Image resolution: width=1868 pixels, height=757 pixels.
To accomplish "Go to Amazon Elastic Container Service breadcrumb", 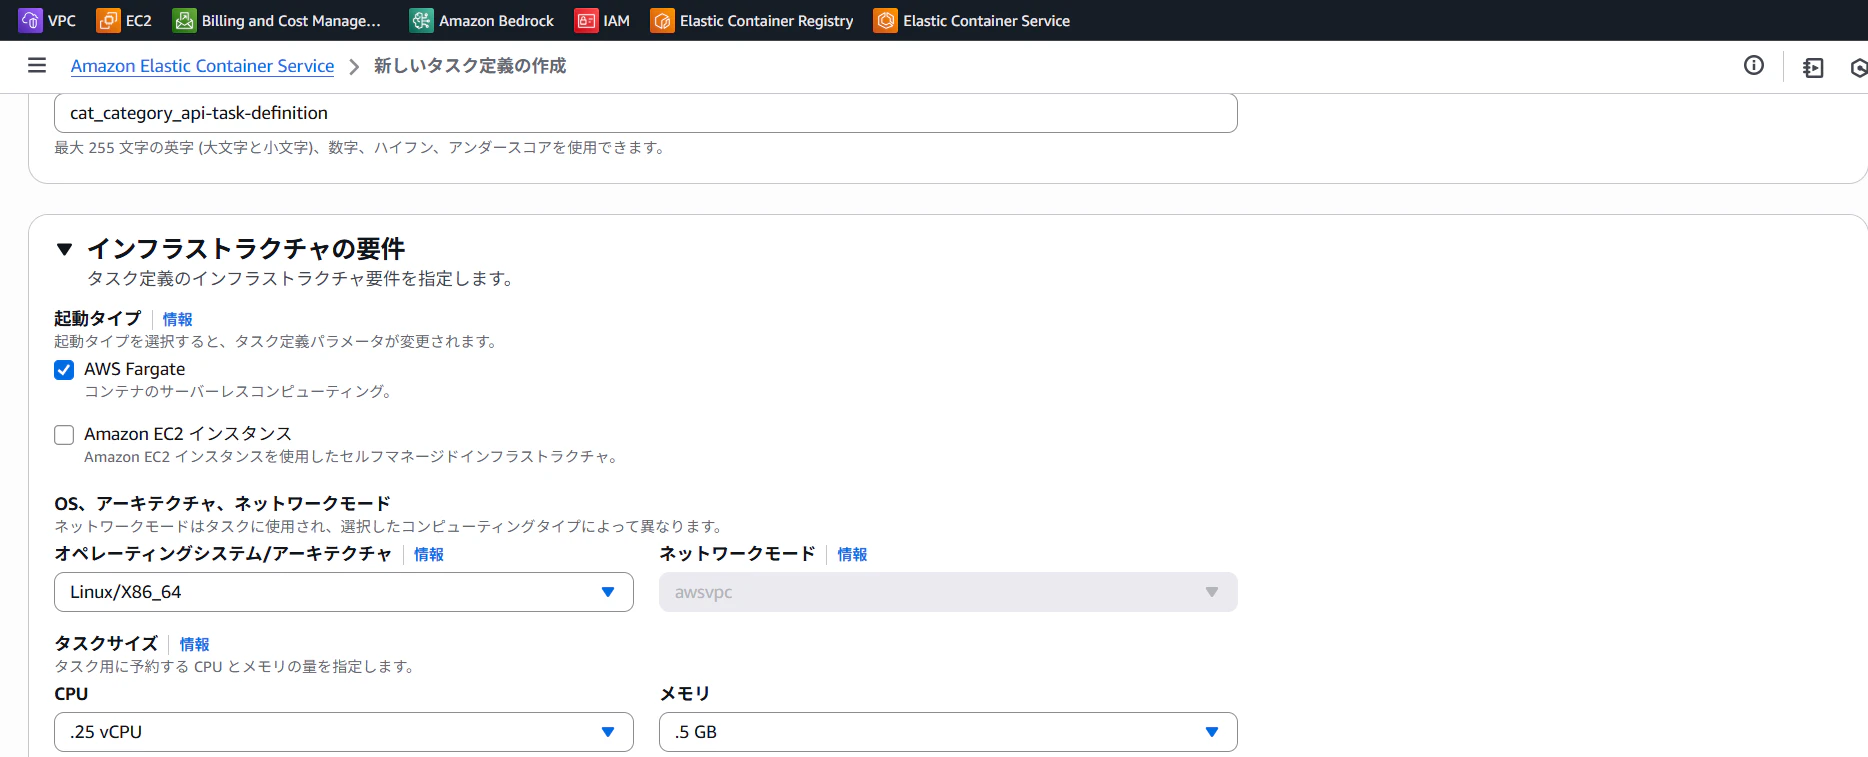I will pos(202,66).
